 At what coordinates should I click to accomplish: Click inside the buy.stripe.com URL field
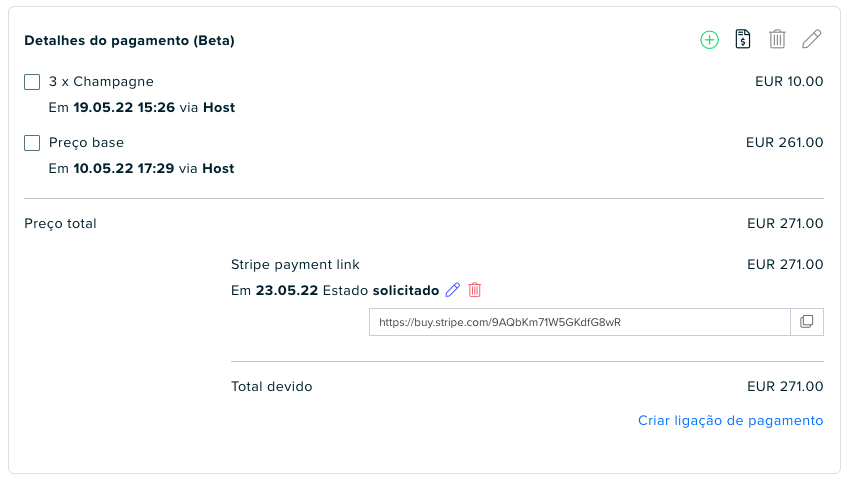[x=580, y=322]
